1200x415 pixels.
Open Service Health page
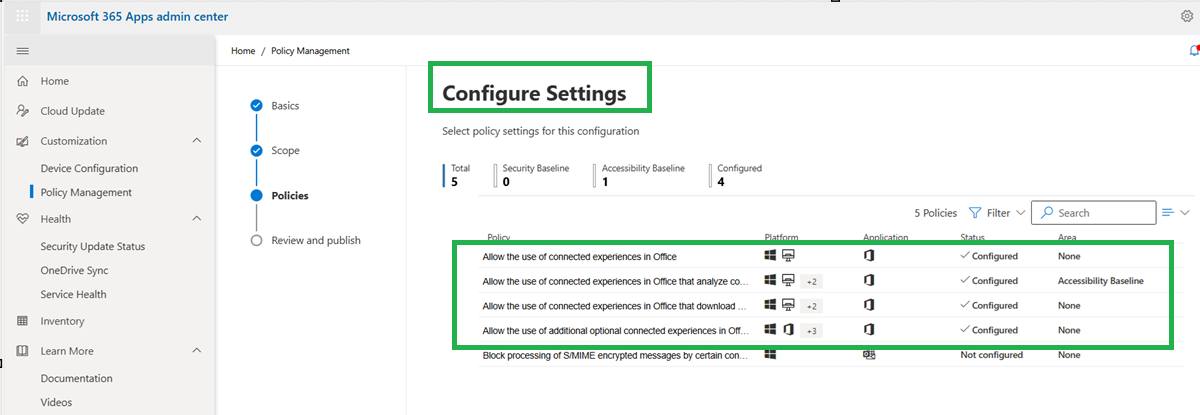tap(73, 294)
